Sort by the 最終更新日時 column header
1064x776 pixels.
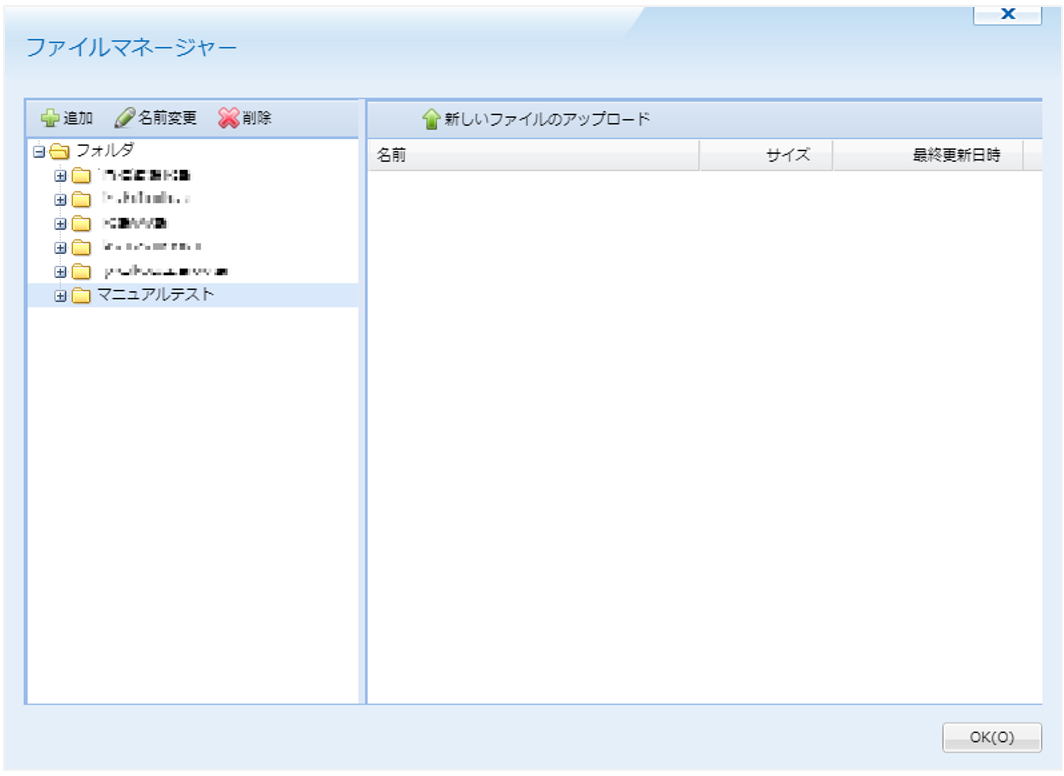coord(928,155)
